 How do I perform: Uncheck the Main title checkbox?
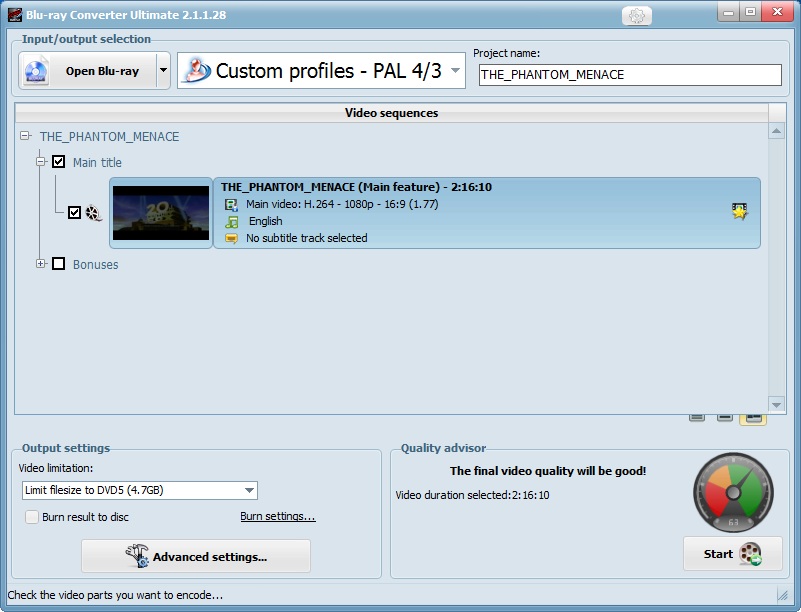point(59,162)
